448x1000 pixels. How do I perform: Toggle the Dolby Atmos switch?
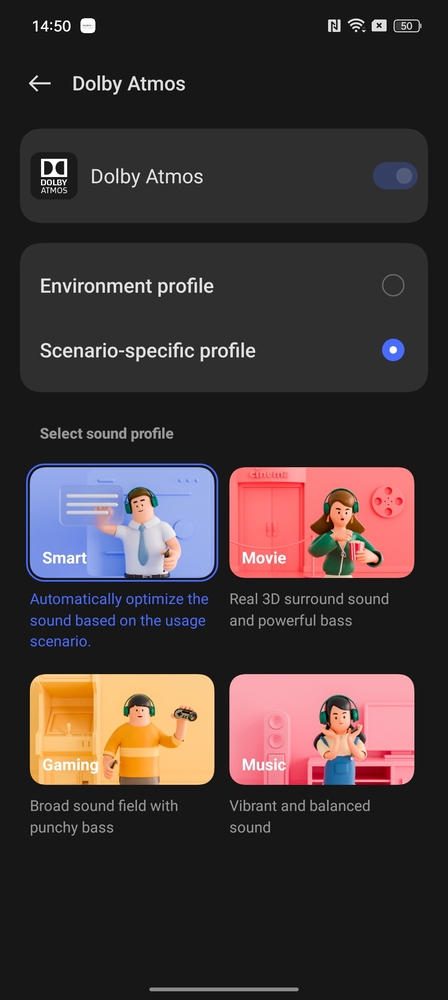pyautogui.click(x=395, y=176)
